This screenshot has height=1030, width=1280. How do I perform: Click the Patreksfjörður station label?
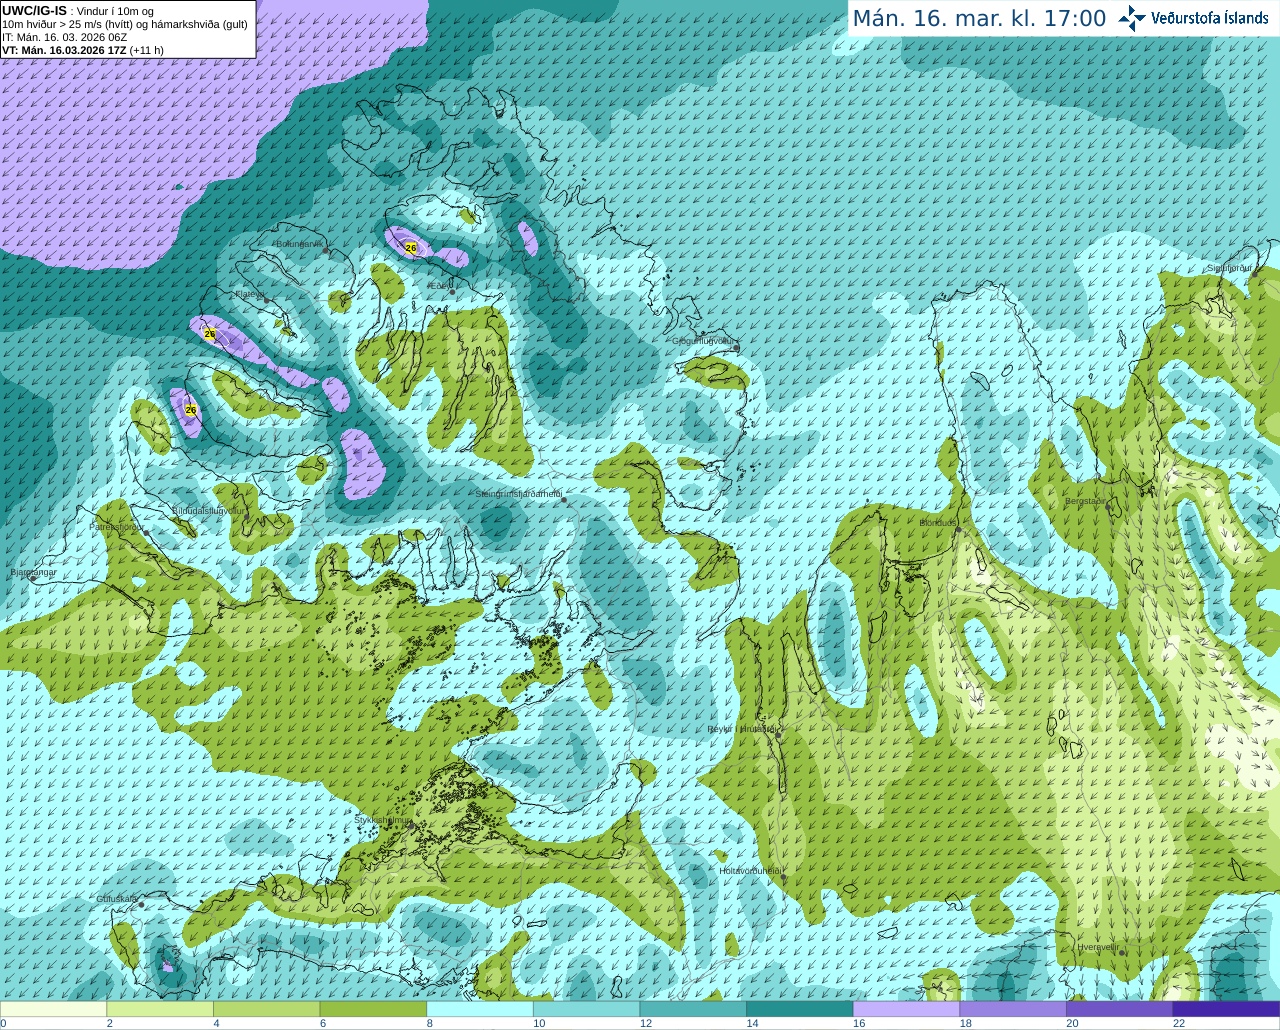tap(117, 526)
